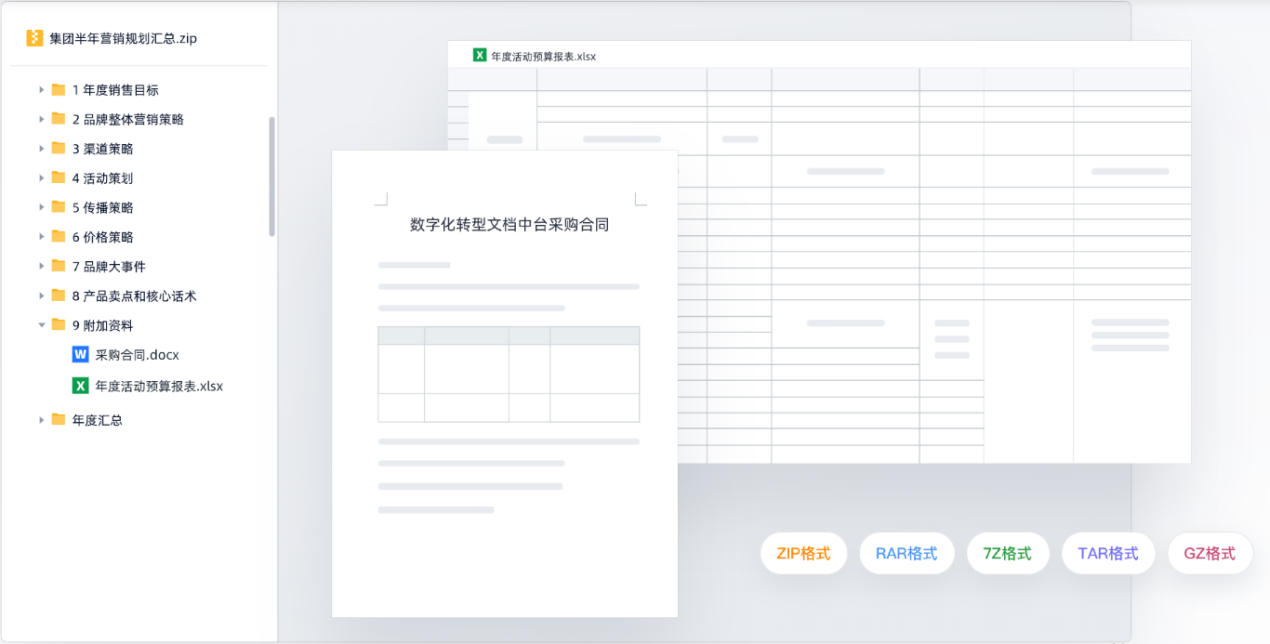Expand the 年度汇总 folder arrow
Screen dimensions: 1270x644
[42, 420]
